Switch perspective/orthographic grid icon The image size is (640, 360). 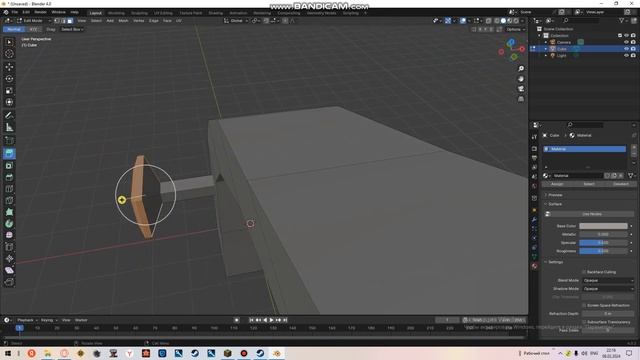(x=521, y=99)
